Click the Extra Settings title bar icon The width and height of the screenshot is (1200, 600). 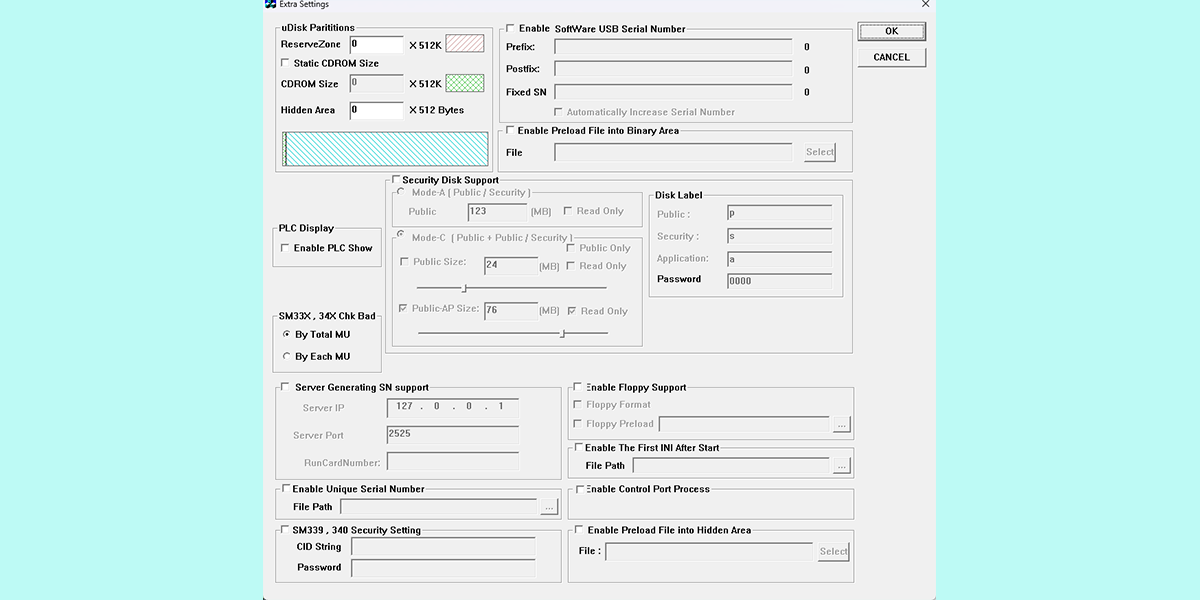point(271,5)
